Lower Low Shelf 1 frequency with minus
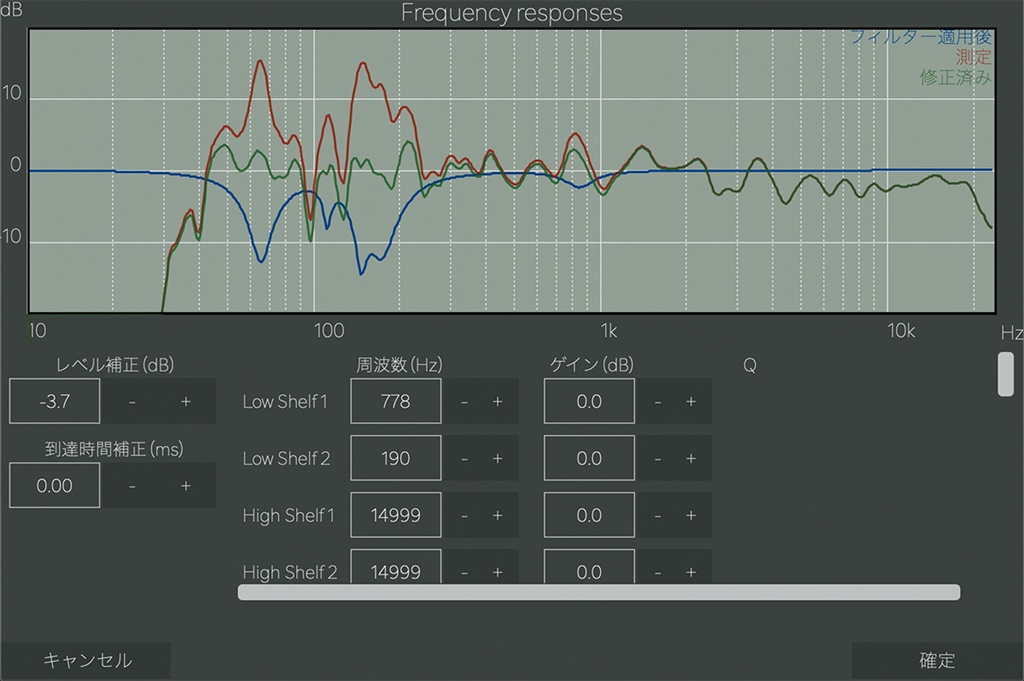Image resolution: width=1024 pixels, height=681 pixels. [464, 402]
